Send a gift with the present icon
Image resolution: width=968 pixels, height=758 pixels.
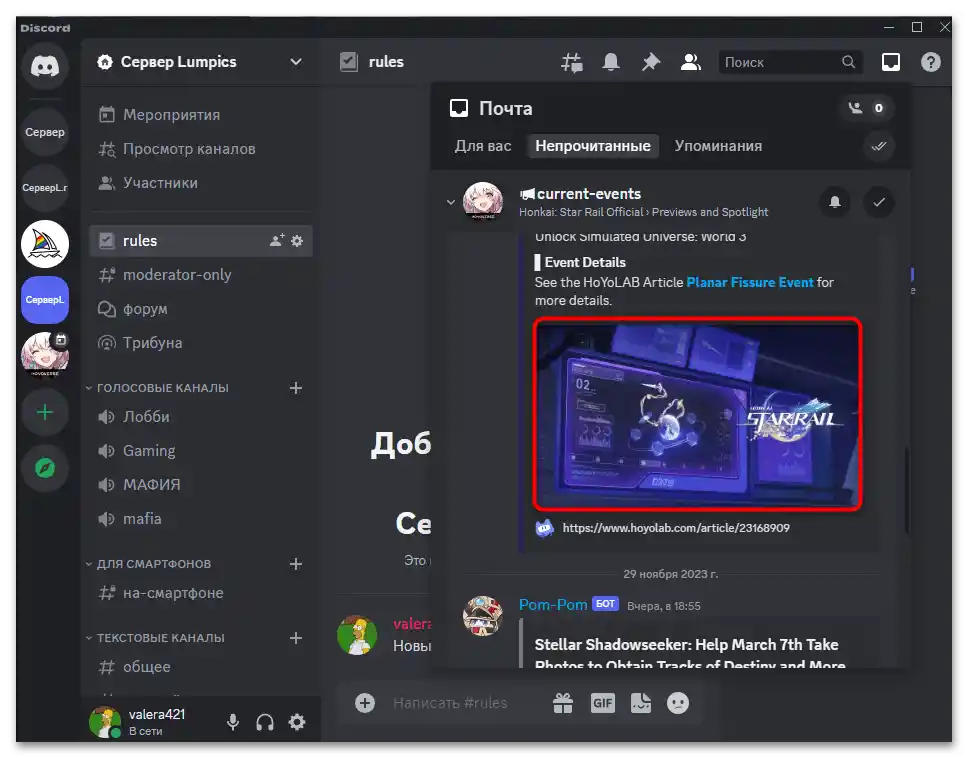point(563,703)
